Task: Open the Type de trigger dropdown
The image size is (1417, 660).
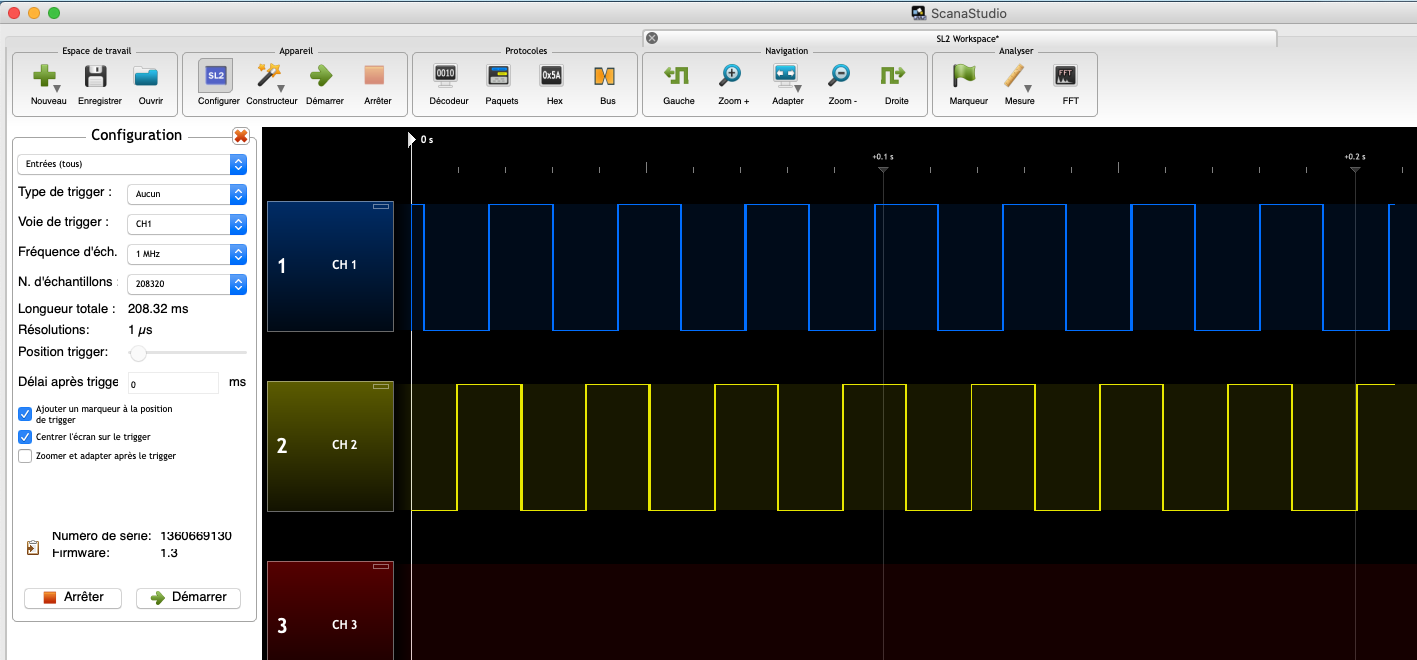Action: coord(187,194)
